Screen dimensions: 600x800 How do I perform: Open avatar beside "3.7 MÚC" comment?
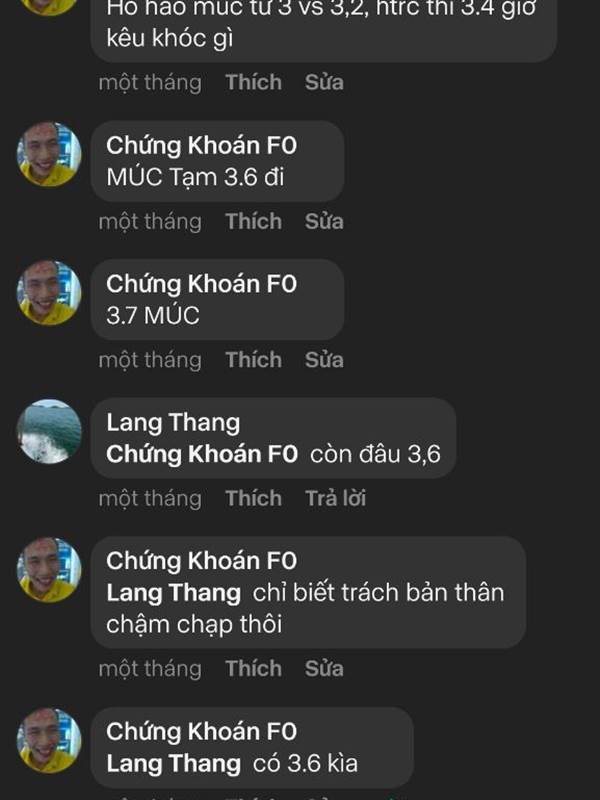pyautogui.click(x=49, y=293)
